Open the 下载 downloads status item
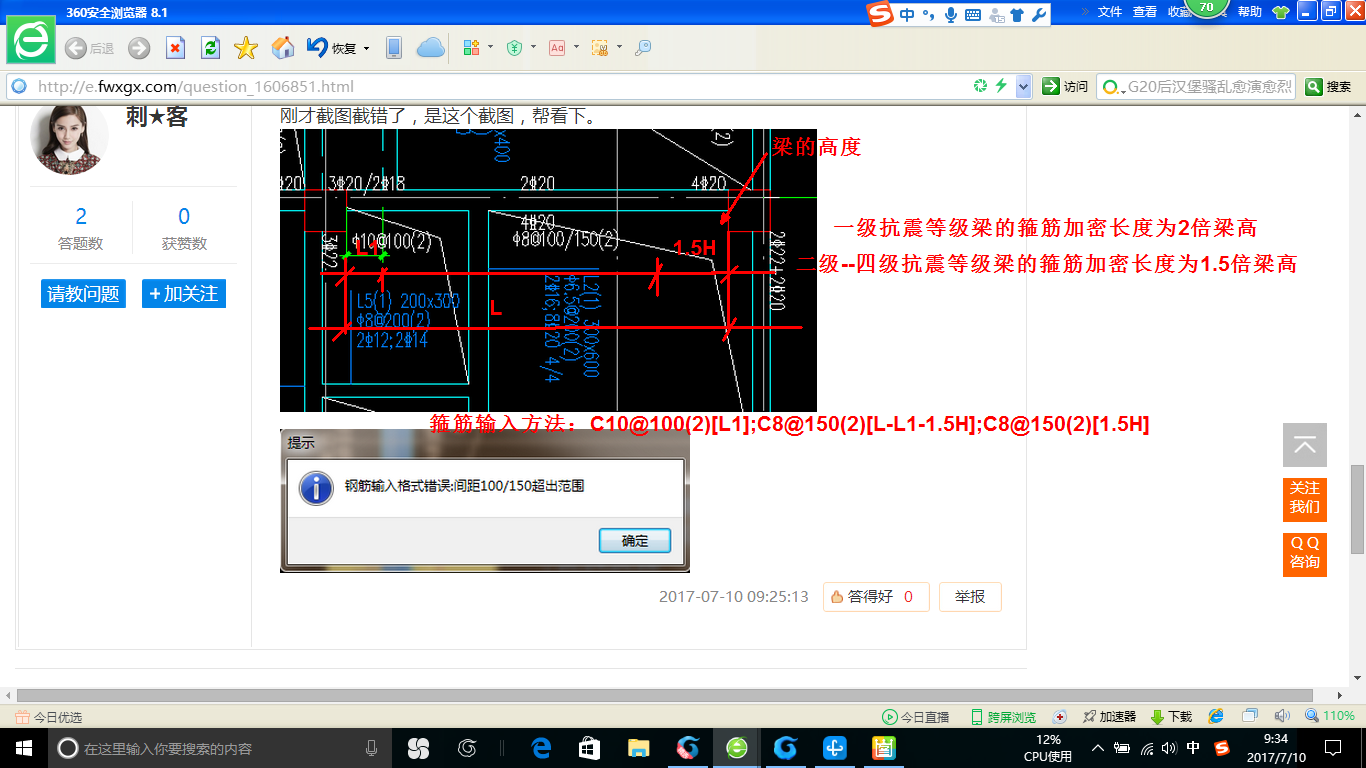 click(1171, 717)
